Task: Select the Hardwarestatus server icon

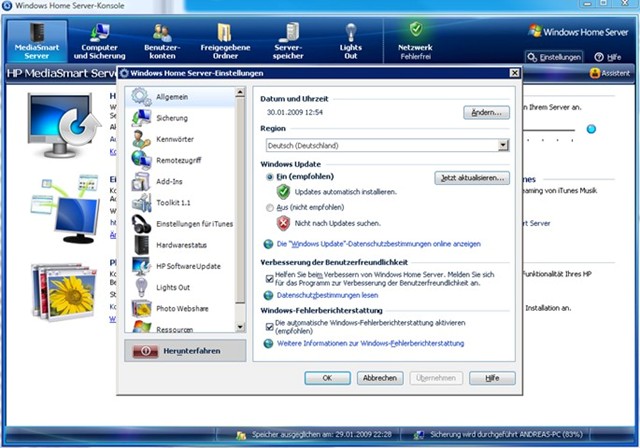Action: (141, 245)
